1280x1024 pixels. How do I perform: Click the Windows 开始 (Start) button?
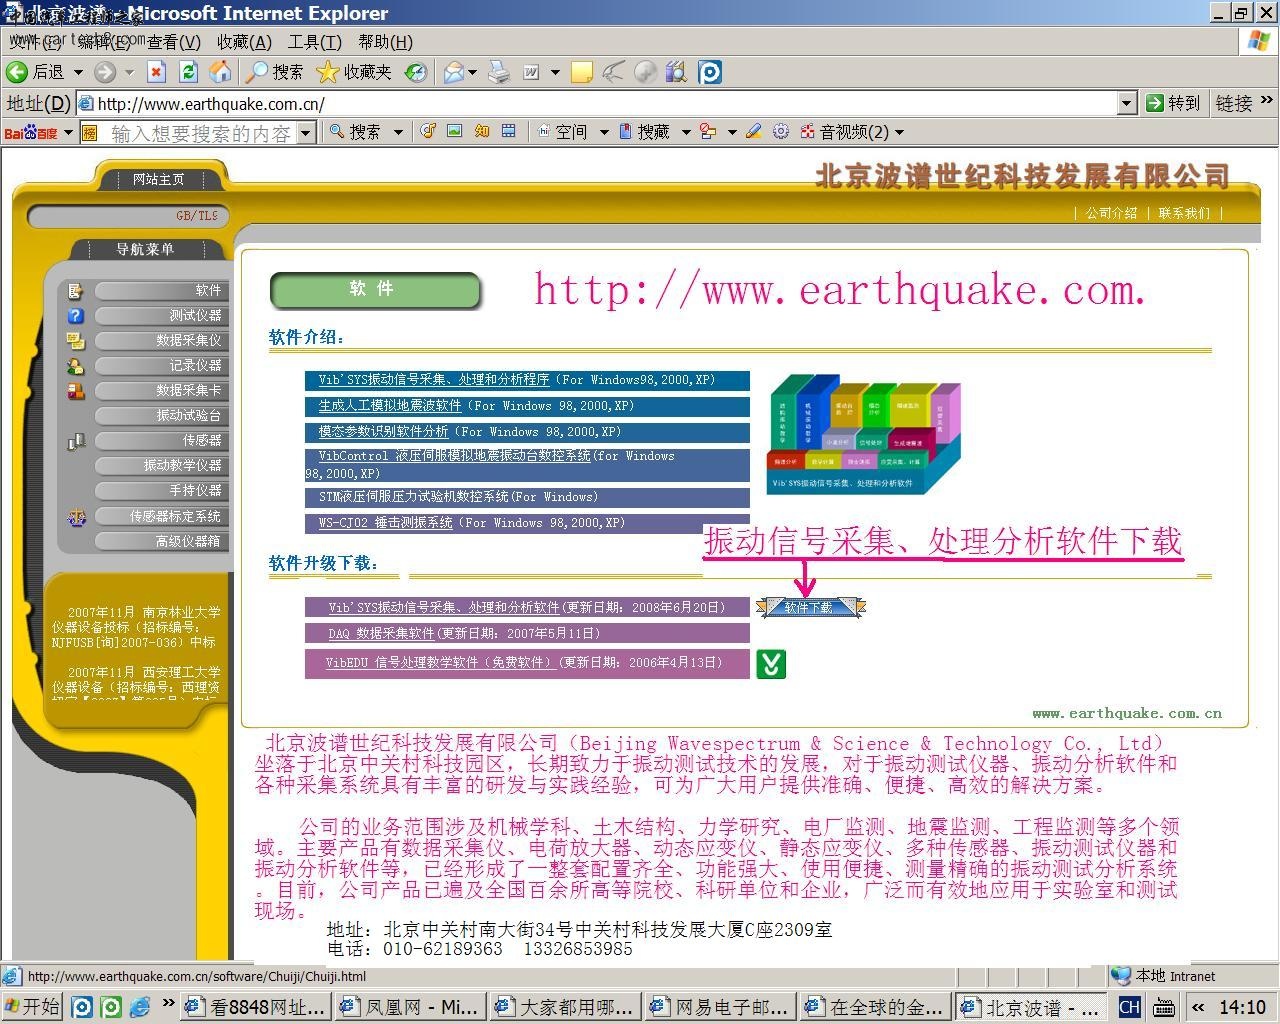coord(33,1006)
